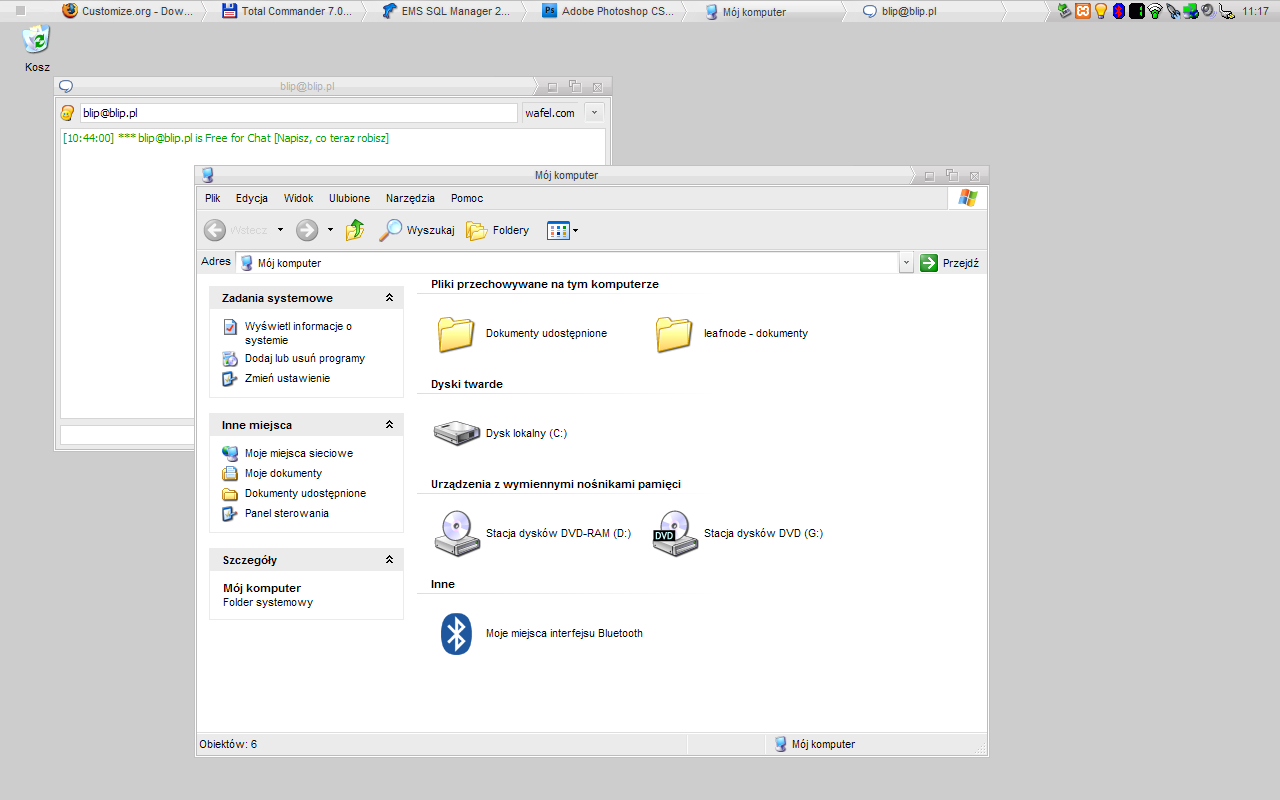The width and height of the screenshot is (1280, 800).
Task: Collapse the Szczegóły panel
Action: click(x=389, y=560)
